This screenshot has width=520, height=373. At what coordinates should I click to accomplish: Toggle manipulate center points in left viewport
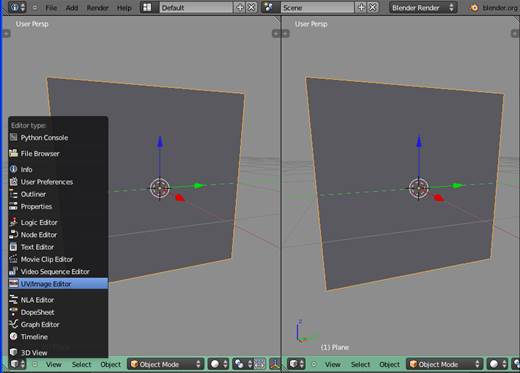(x=260, y=364)
